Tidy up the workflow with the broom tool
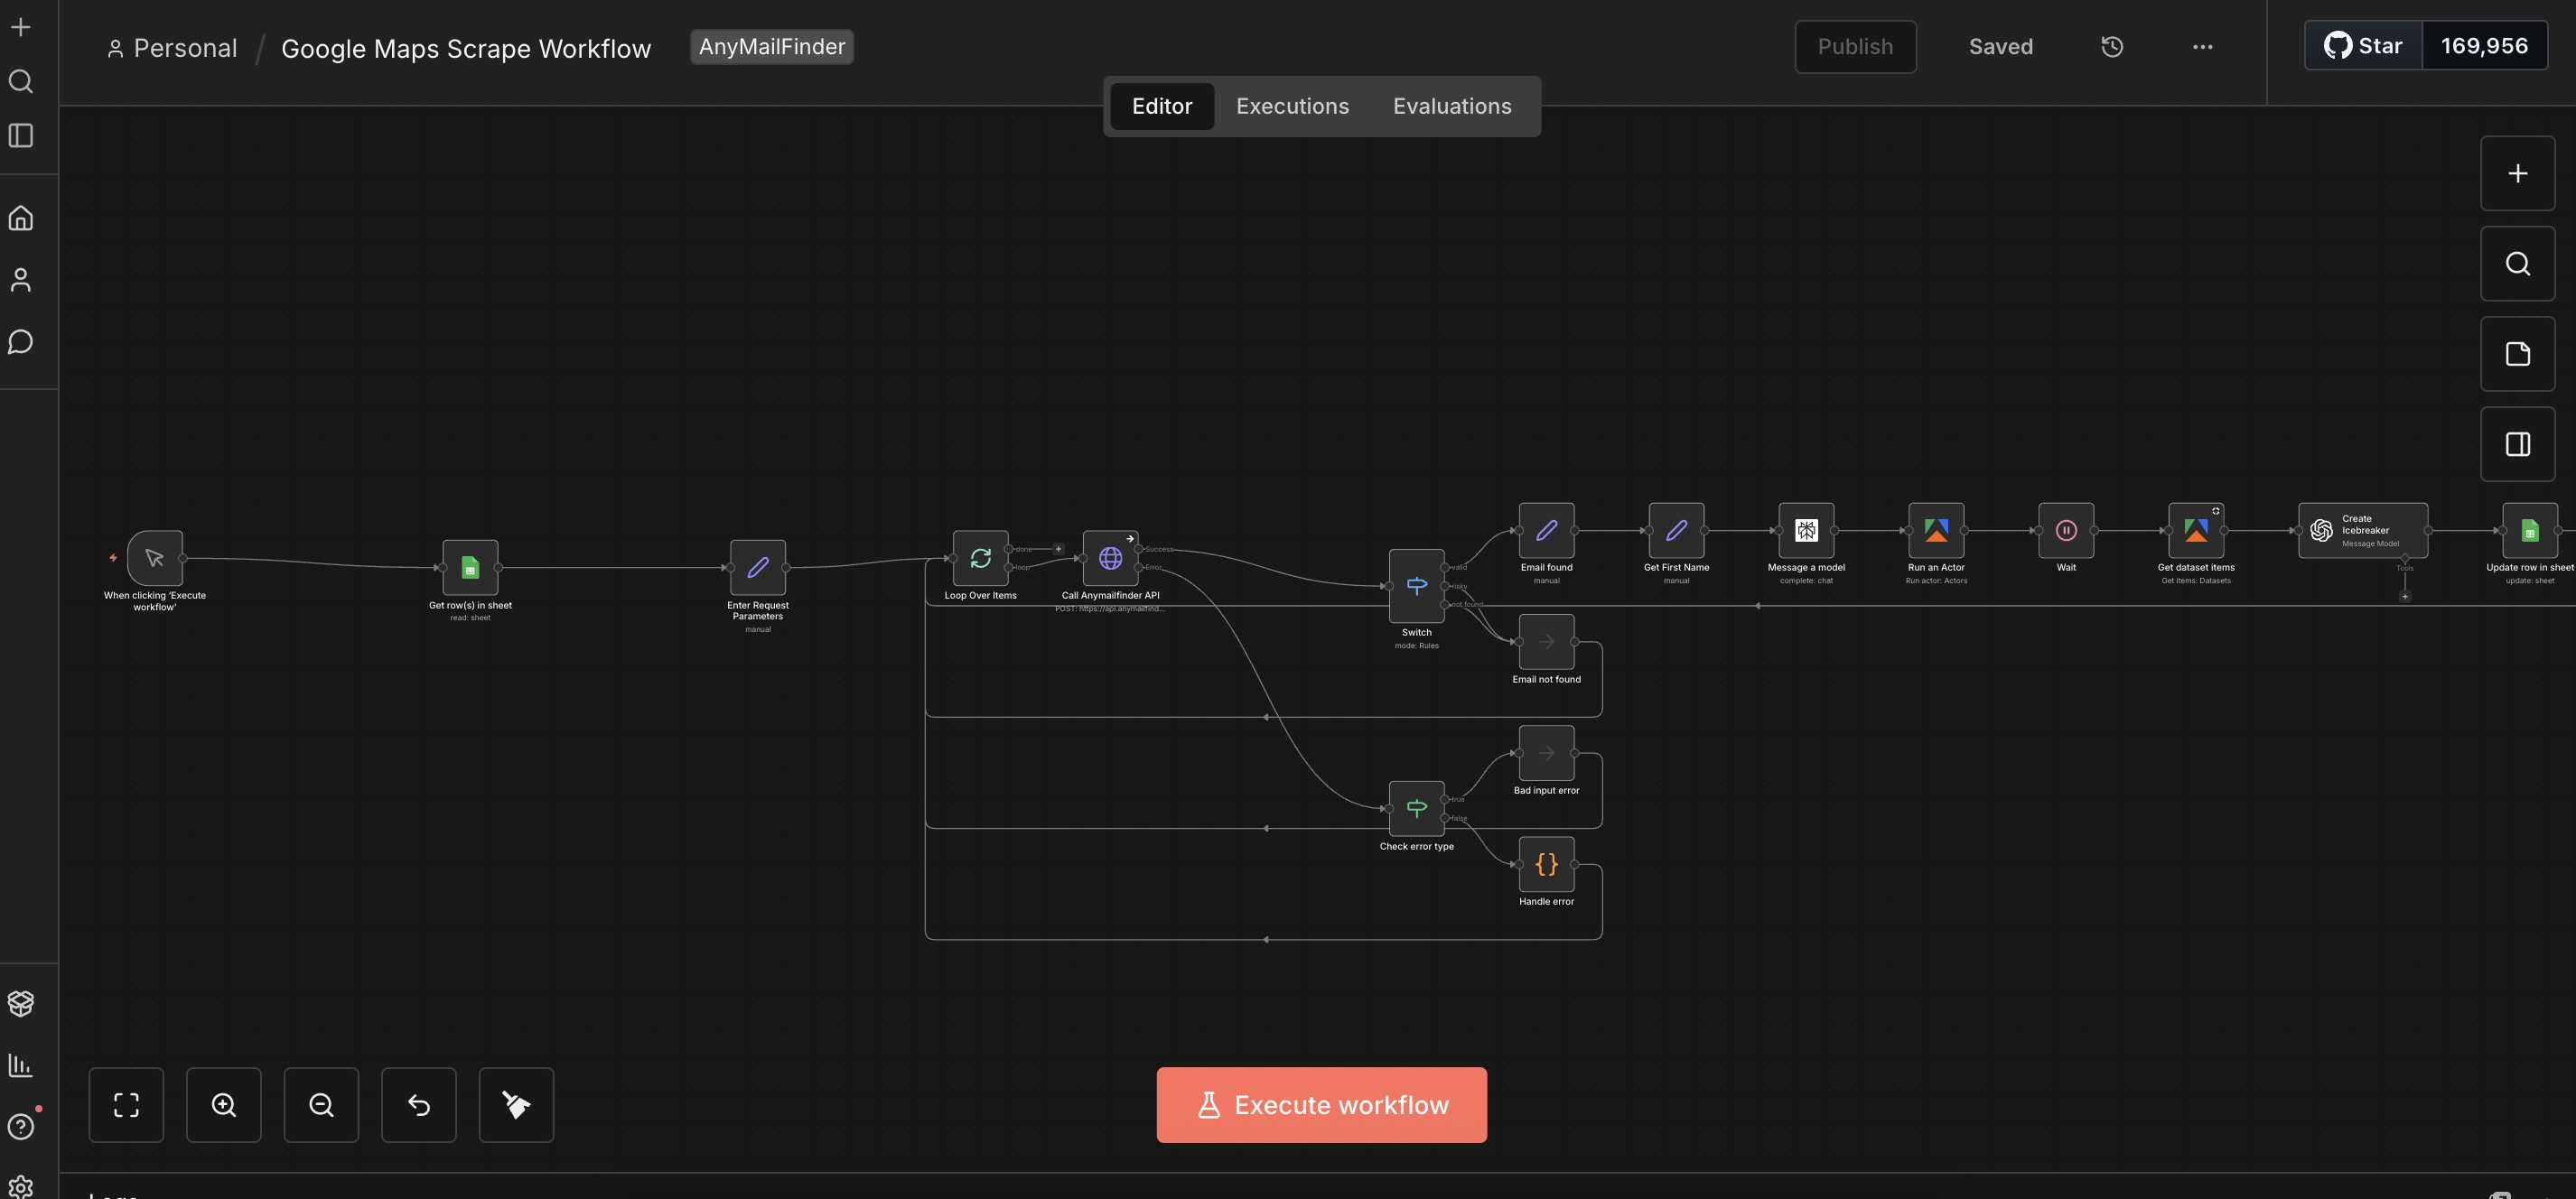2576x1199 pixels. (516, 1105)
